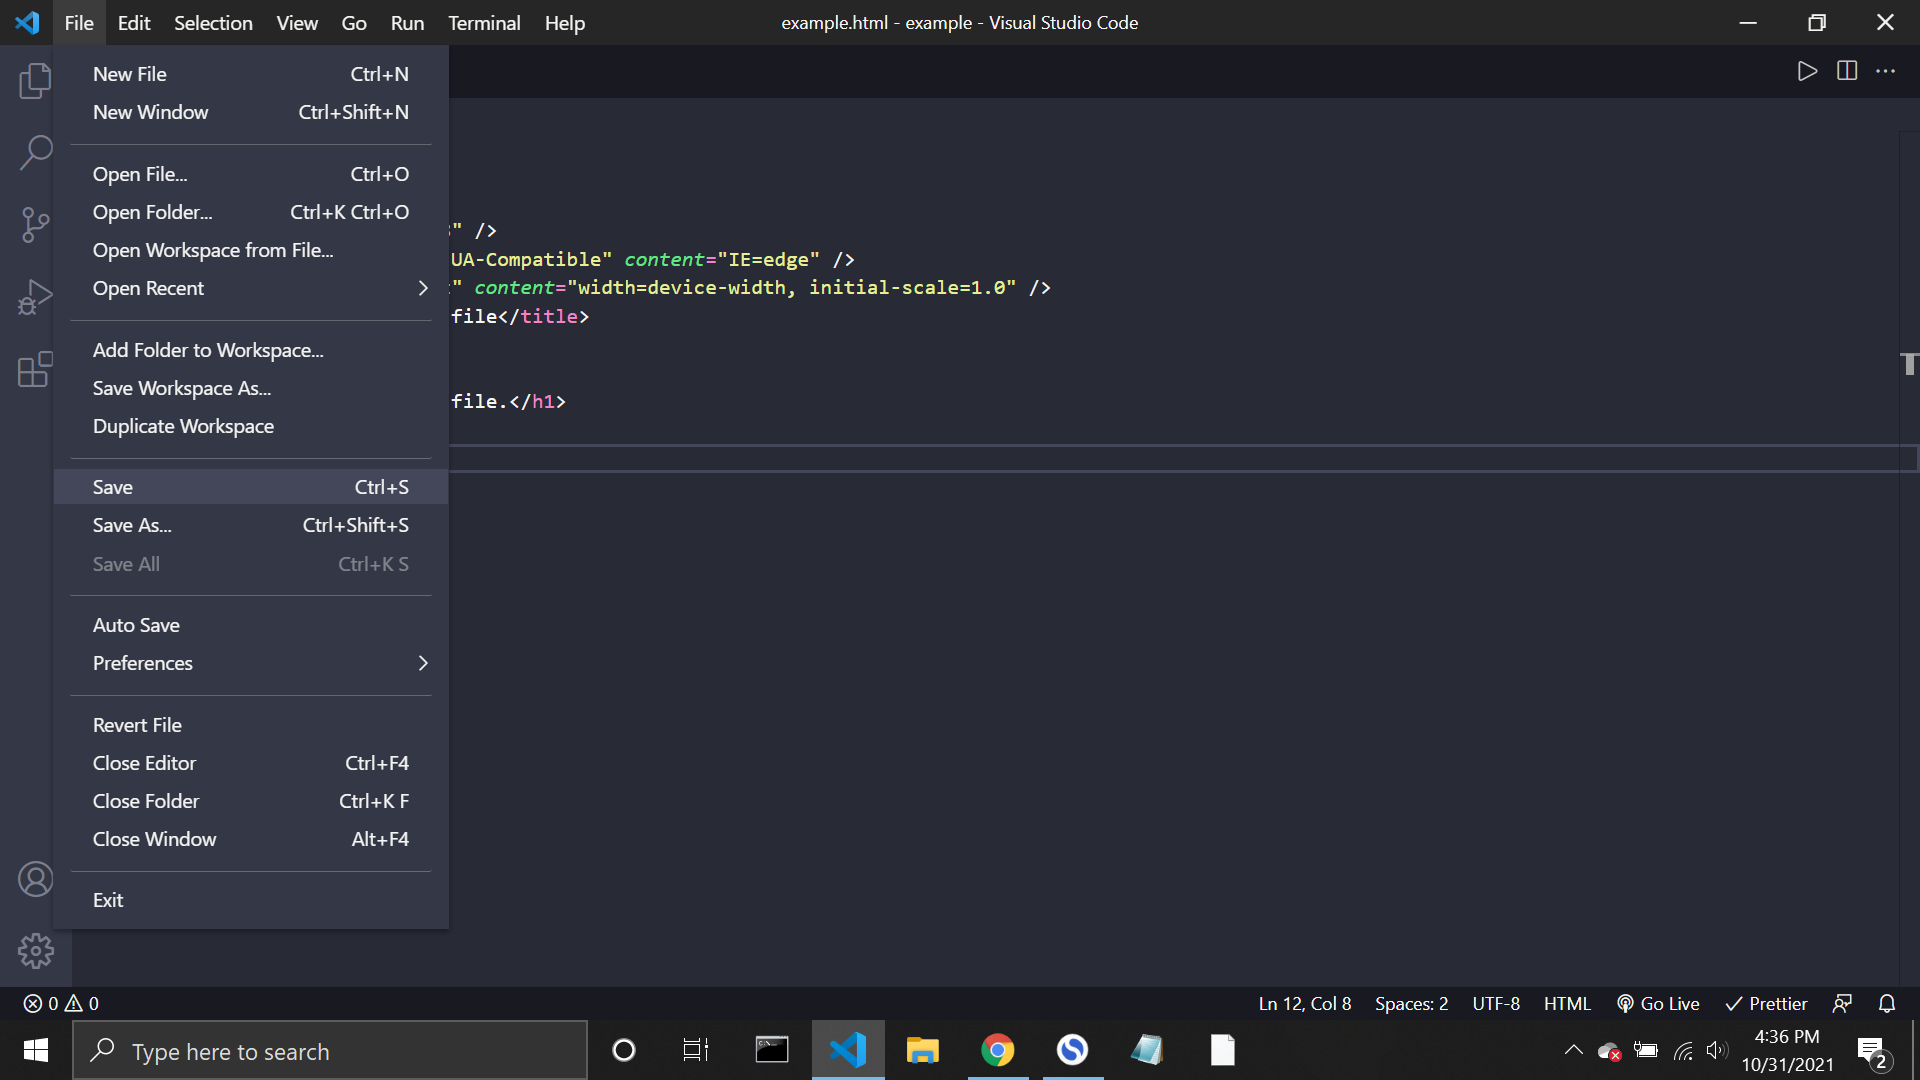Select the Explorer icon in sidebar
Screen dimensions: 1920x1080
point(34,82)
